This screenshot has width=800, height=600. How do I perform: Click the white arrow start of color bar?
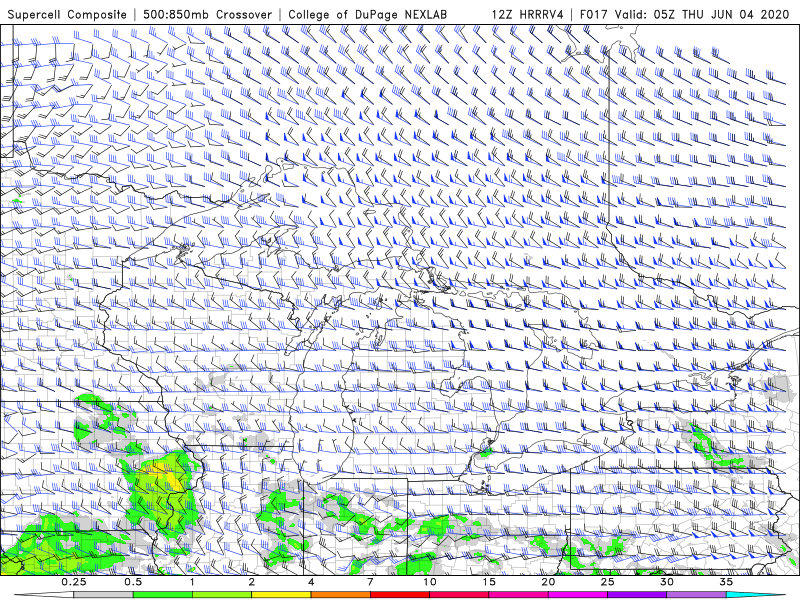pos(44,595)
